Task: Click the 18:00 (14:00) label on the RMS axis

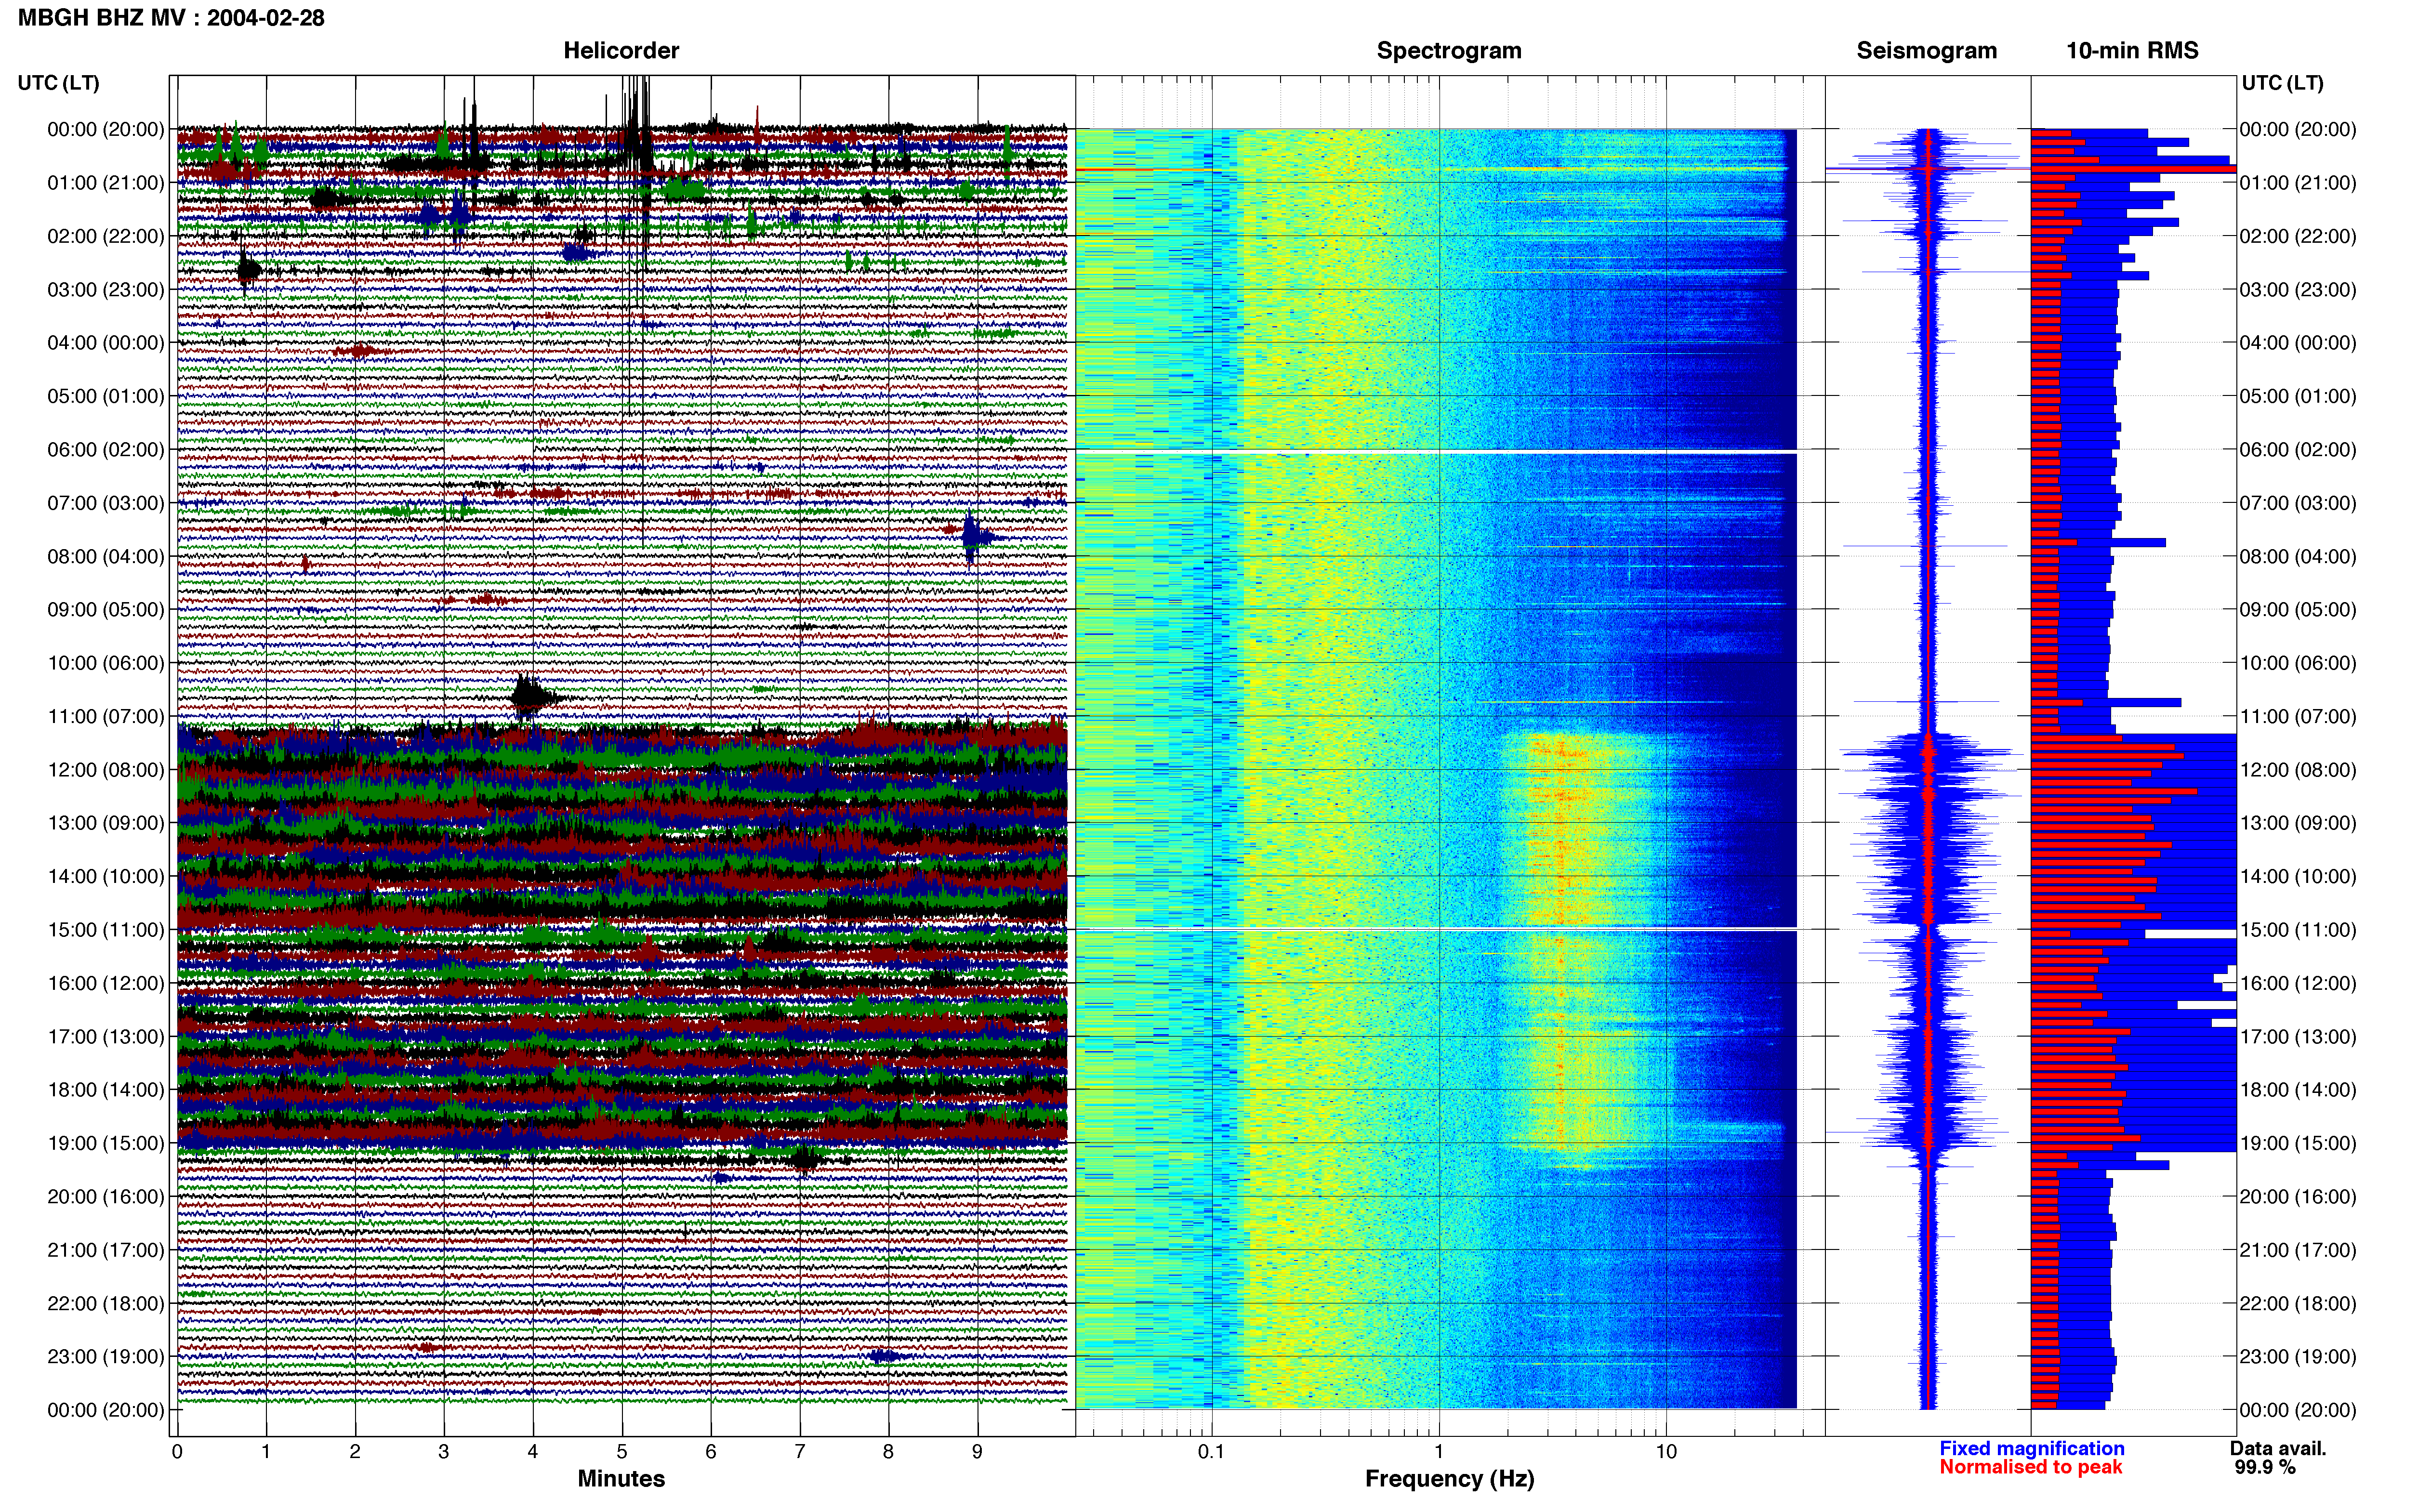Action: tap(2298, 1090)
